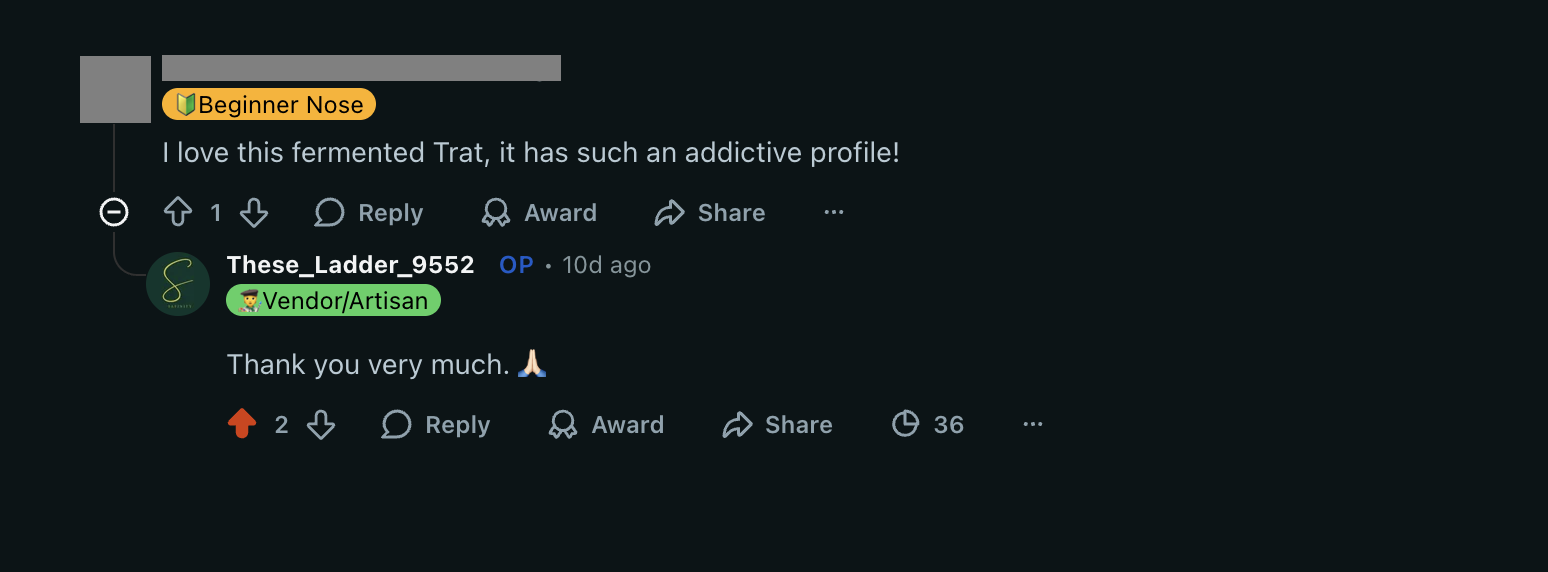Downvote the fermented Trat comment
Viewport: 1548px width, 572px height.
point(254,212)
